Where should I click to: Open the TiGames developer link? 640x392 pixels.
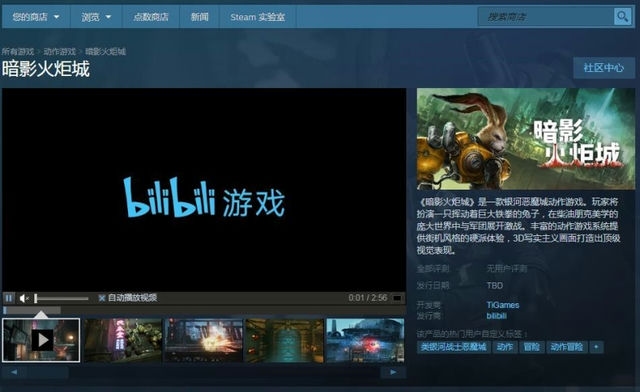click(x=503, y=305)
